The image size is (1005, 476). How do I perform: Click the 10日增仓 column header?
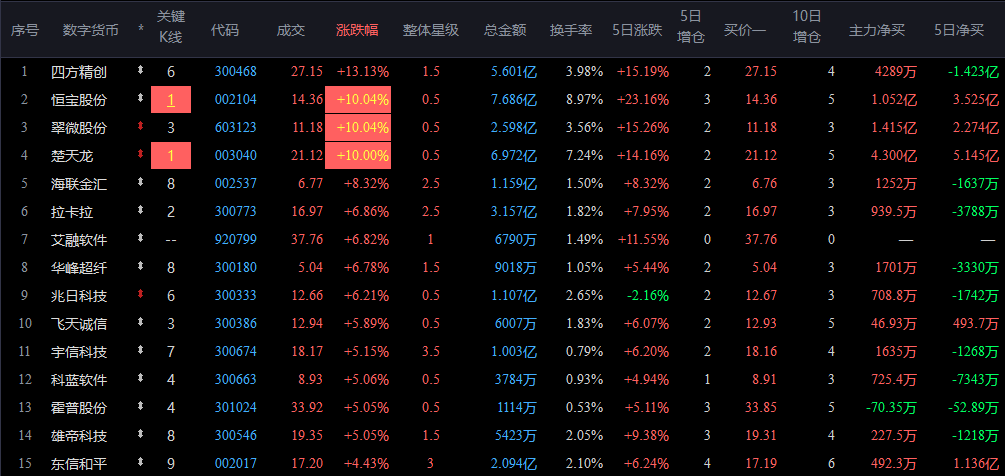click(x=806, y=27)
